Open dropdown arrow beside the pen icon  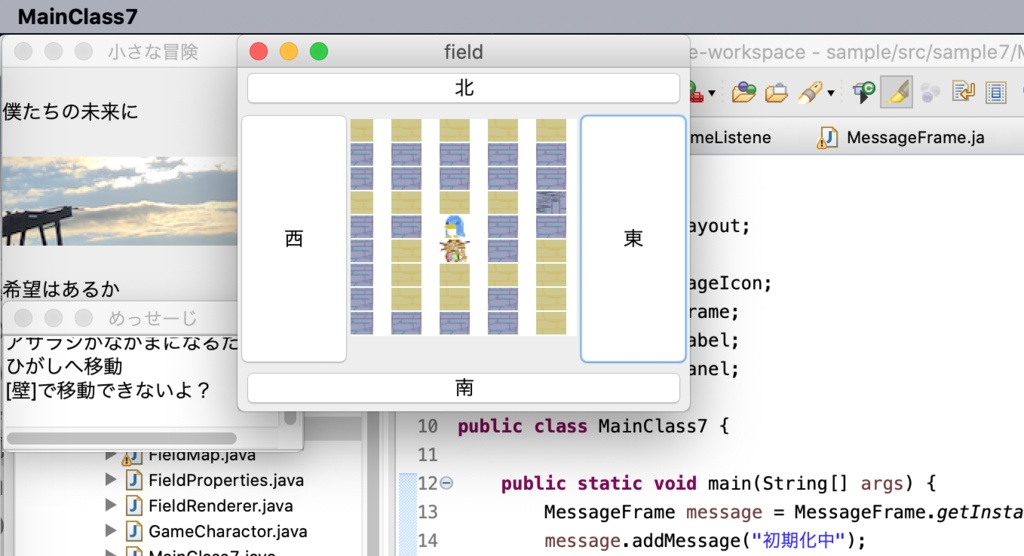pyautogui.click(x=831, y=93)
